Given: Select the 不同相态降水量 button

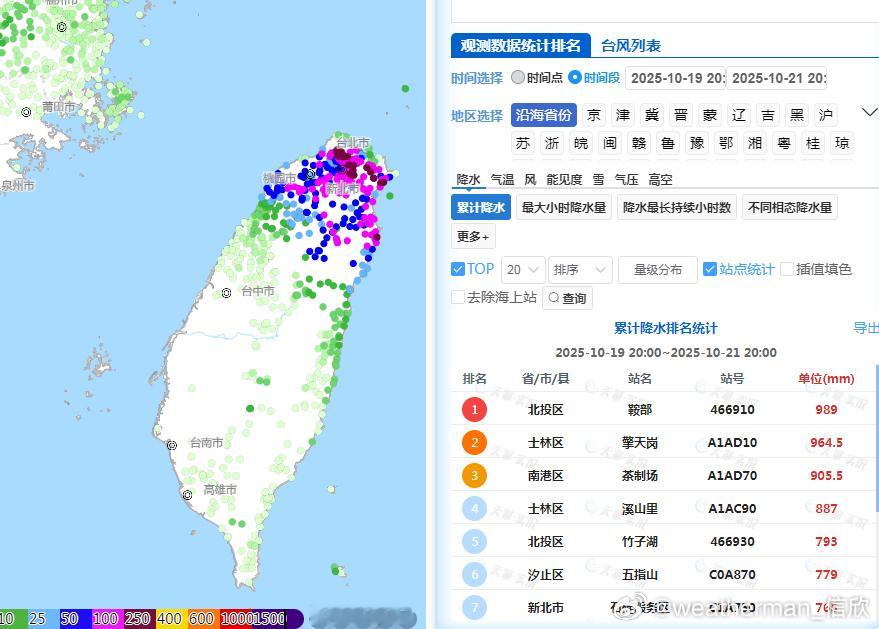Looking at the screenshot, I should (x=789, y=207).
